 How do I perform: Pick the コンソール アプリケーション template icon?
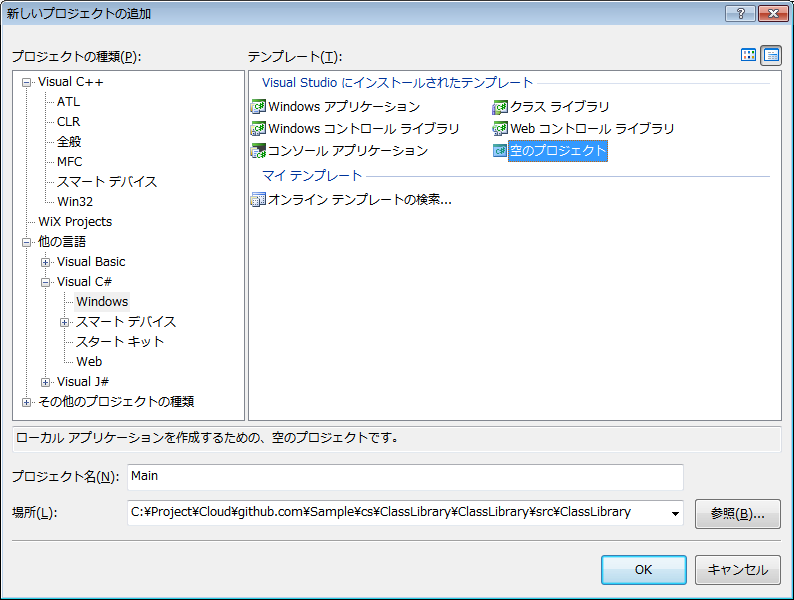(x=258, y=151)
